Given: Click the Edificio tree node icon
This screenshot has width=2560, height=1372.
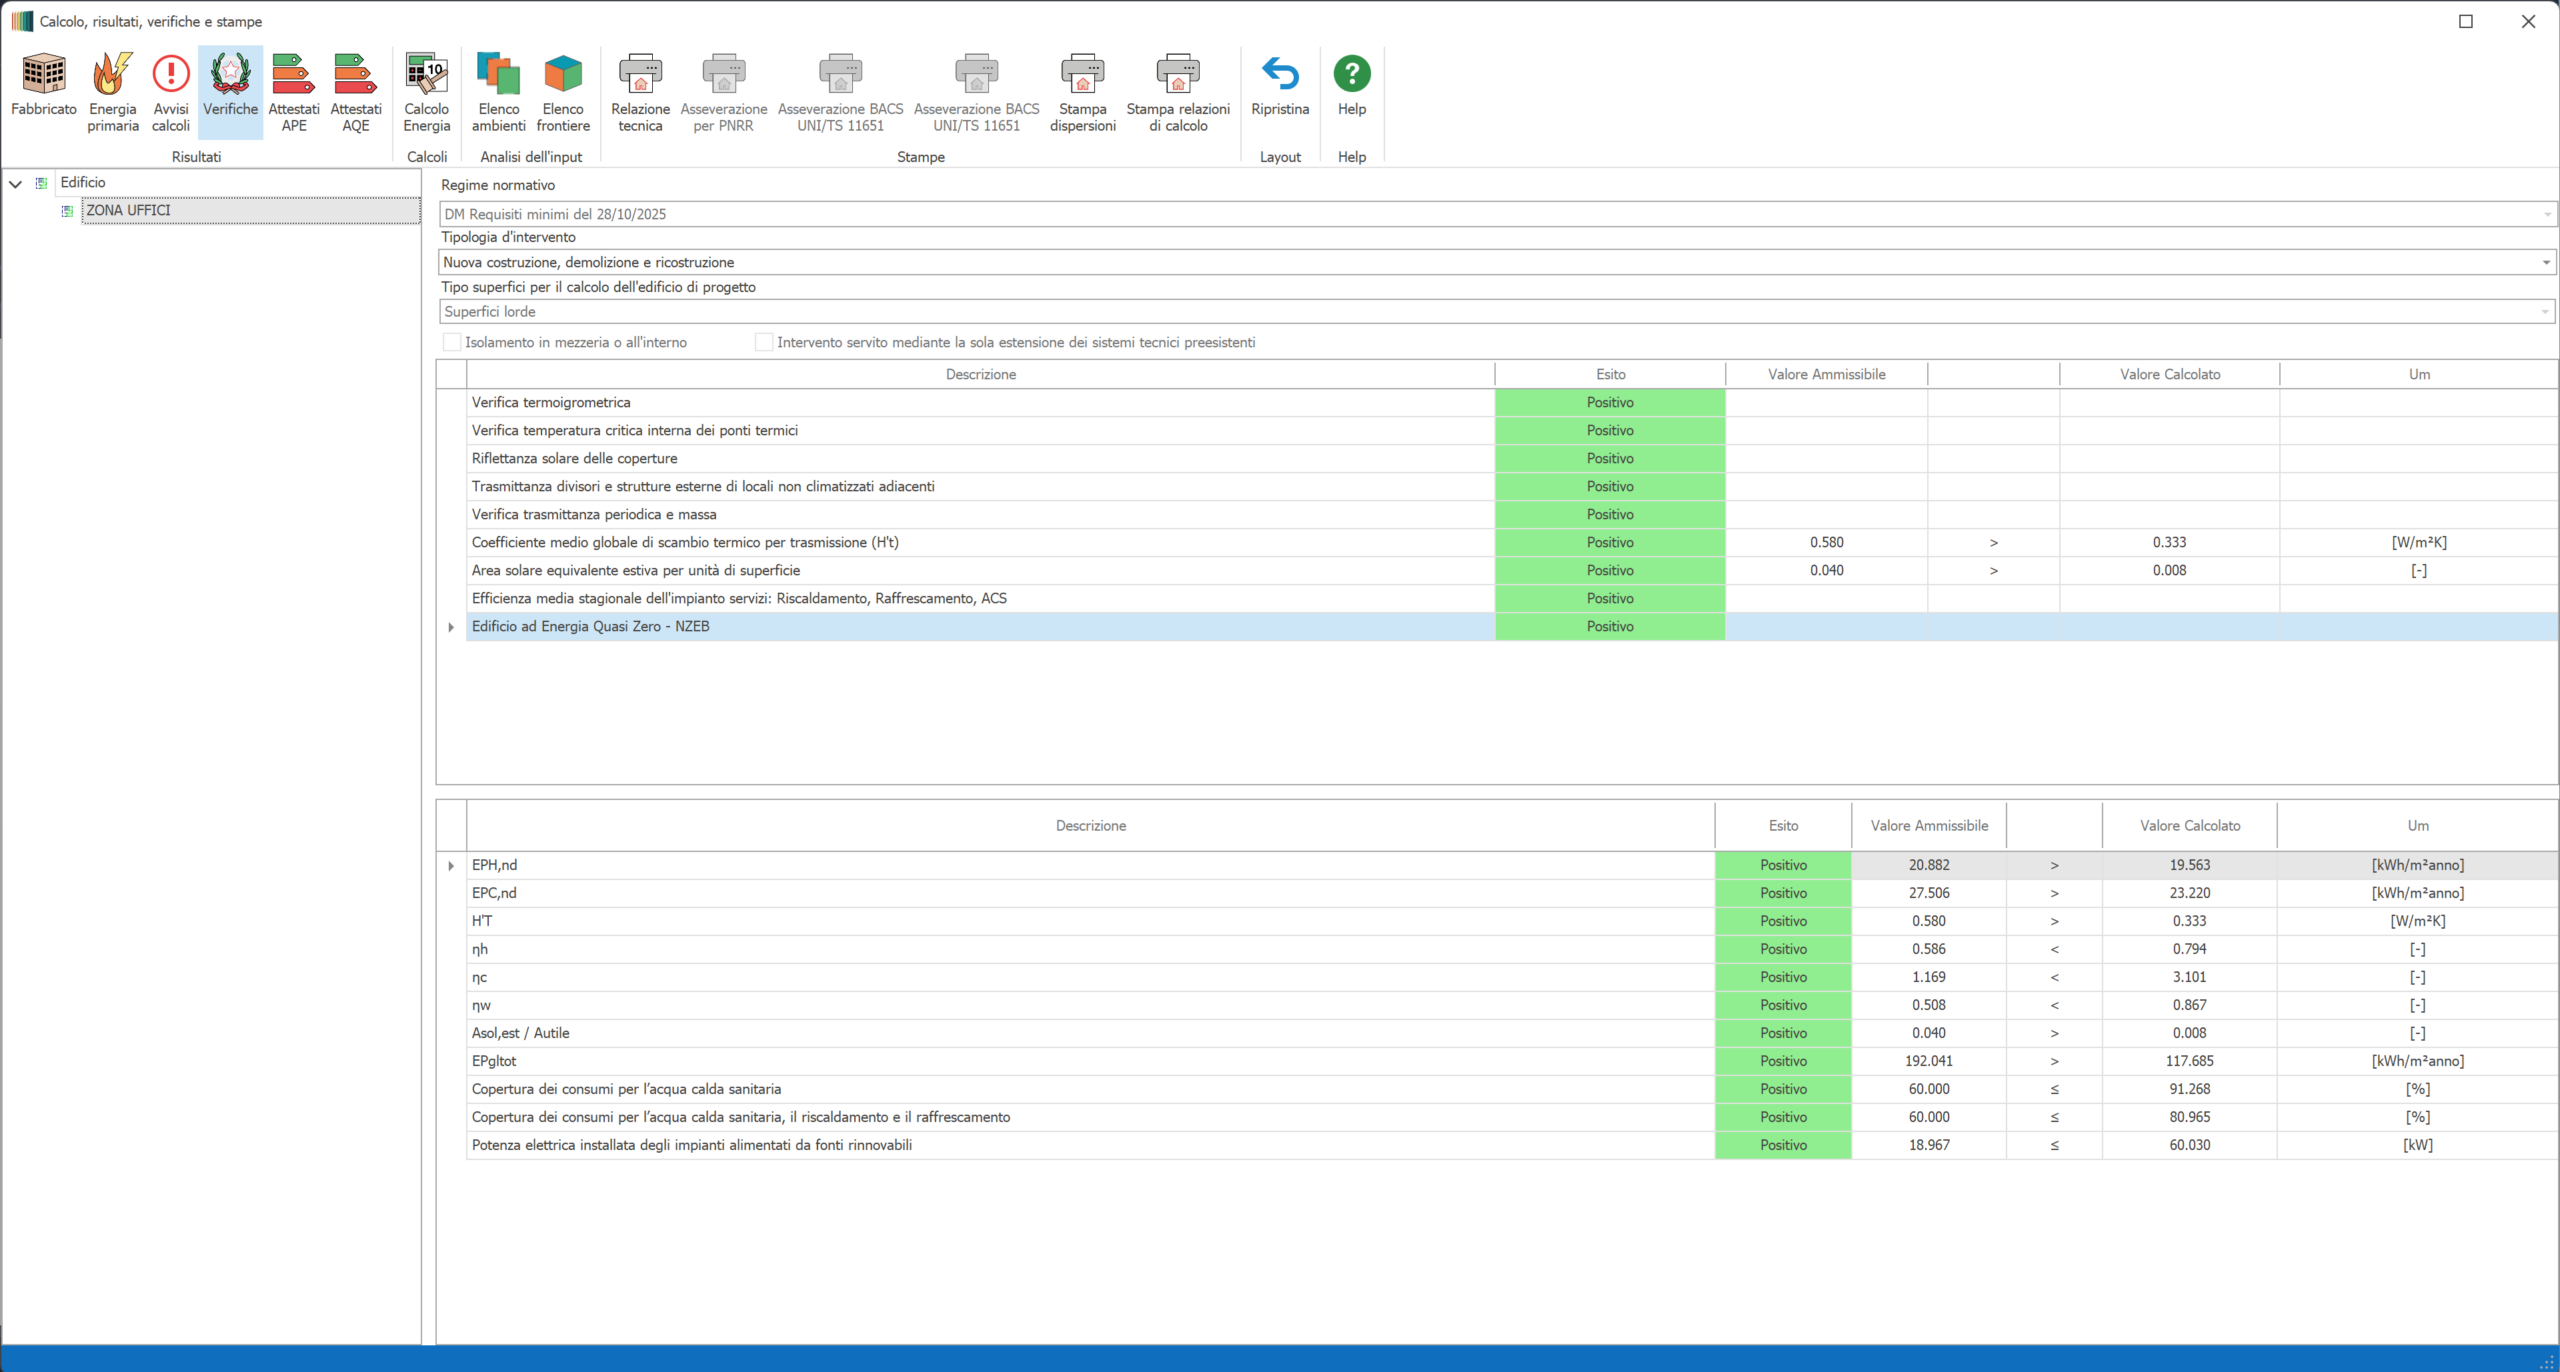Looking at the screenshot, I should 41,183.
